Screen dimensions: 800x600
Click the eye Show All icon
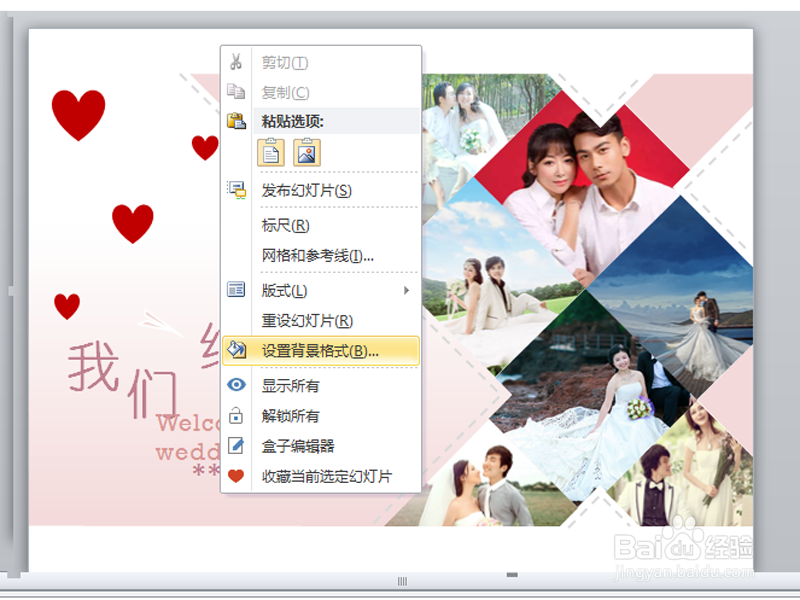[236, 385]
